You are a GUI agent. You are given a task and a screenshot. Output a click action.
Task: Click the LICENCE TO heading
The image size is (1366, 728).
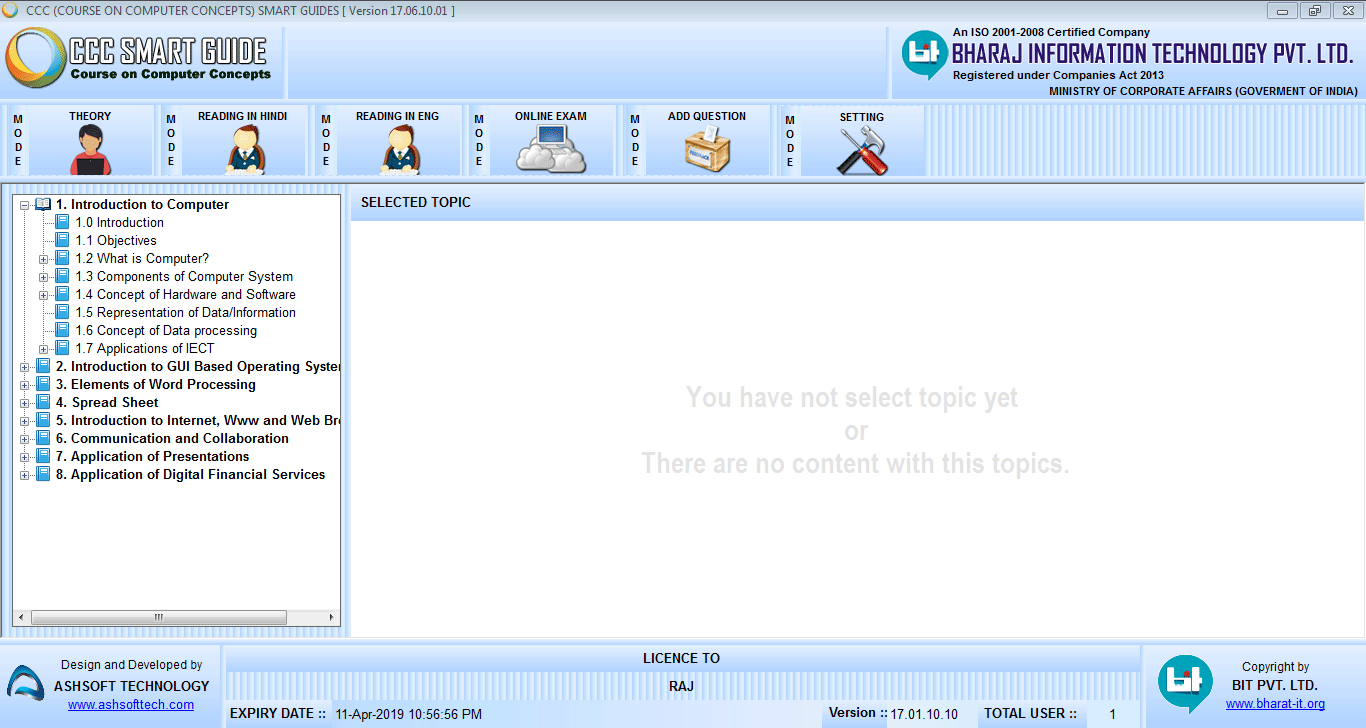point(681,658)
